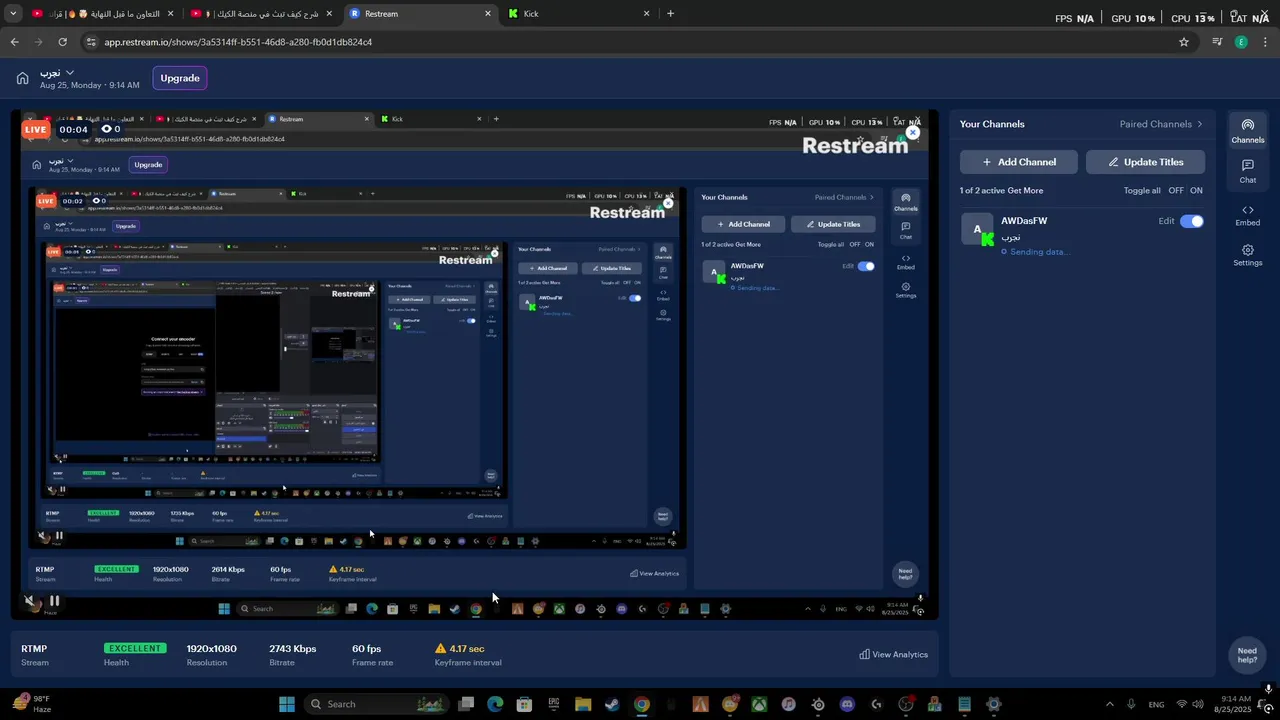Open the Embed panel in right sidebar

click(x=1247, y=215)
